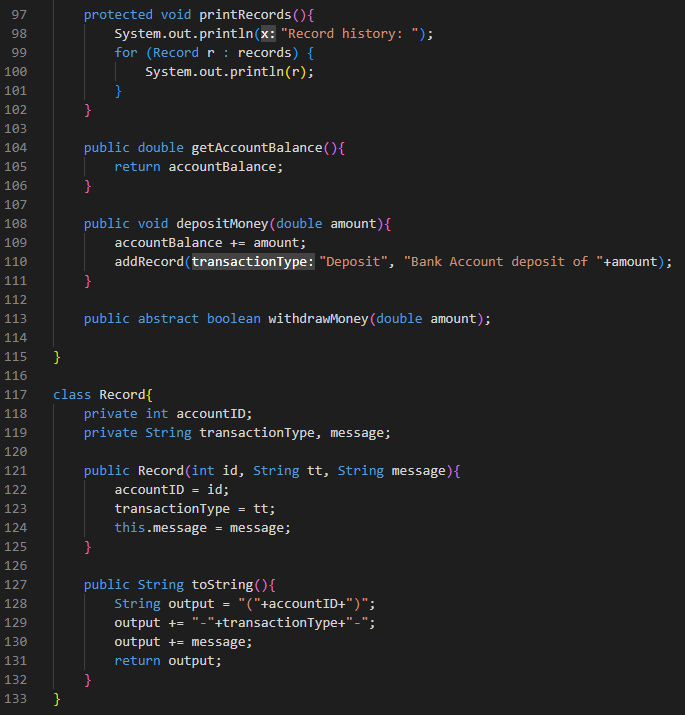Click 'records' in the for loop

pos(265,53)
